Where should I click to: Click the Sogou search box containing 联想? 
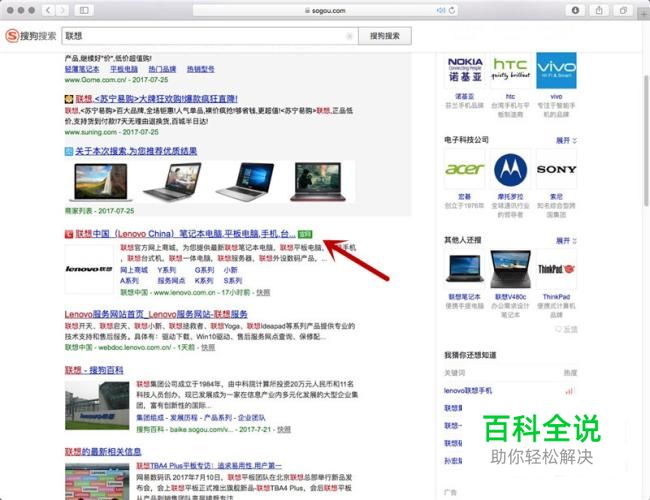click(x=210, y=36)
